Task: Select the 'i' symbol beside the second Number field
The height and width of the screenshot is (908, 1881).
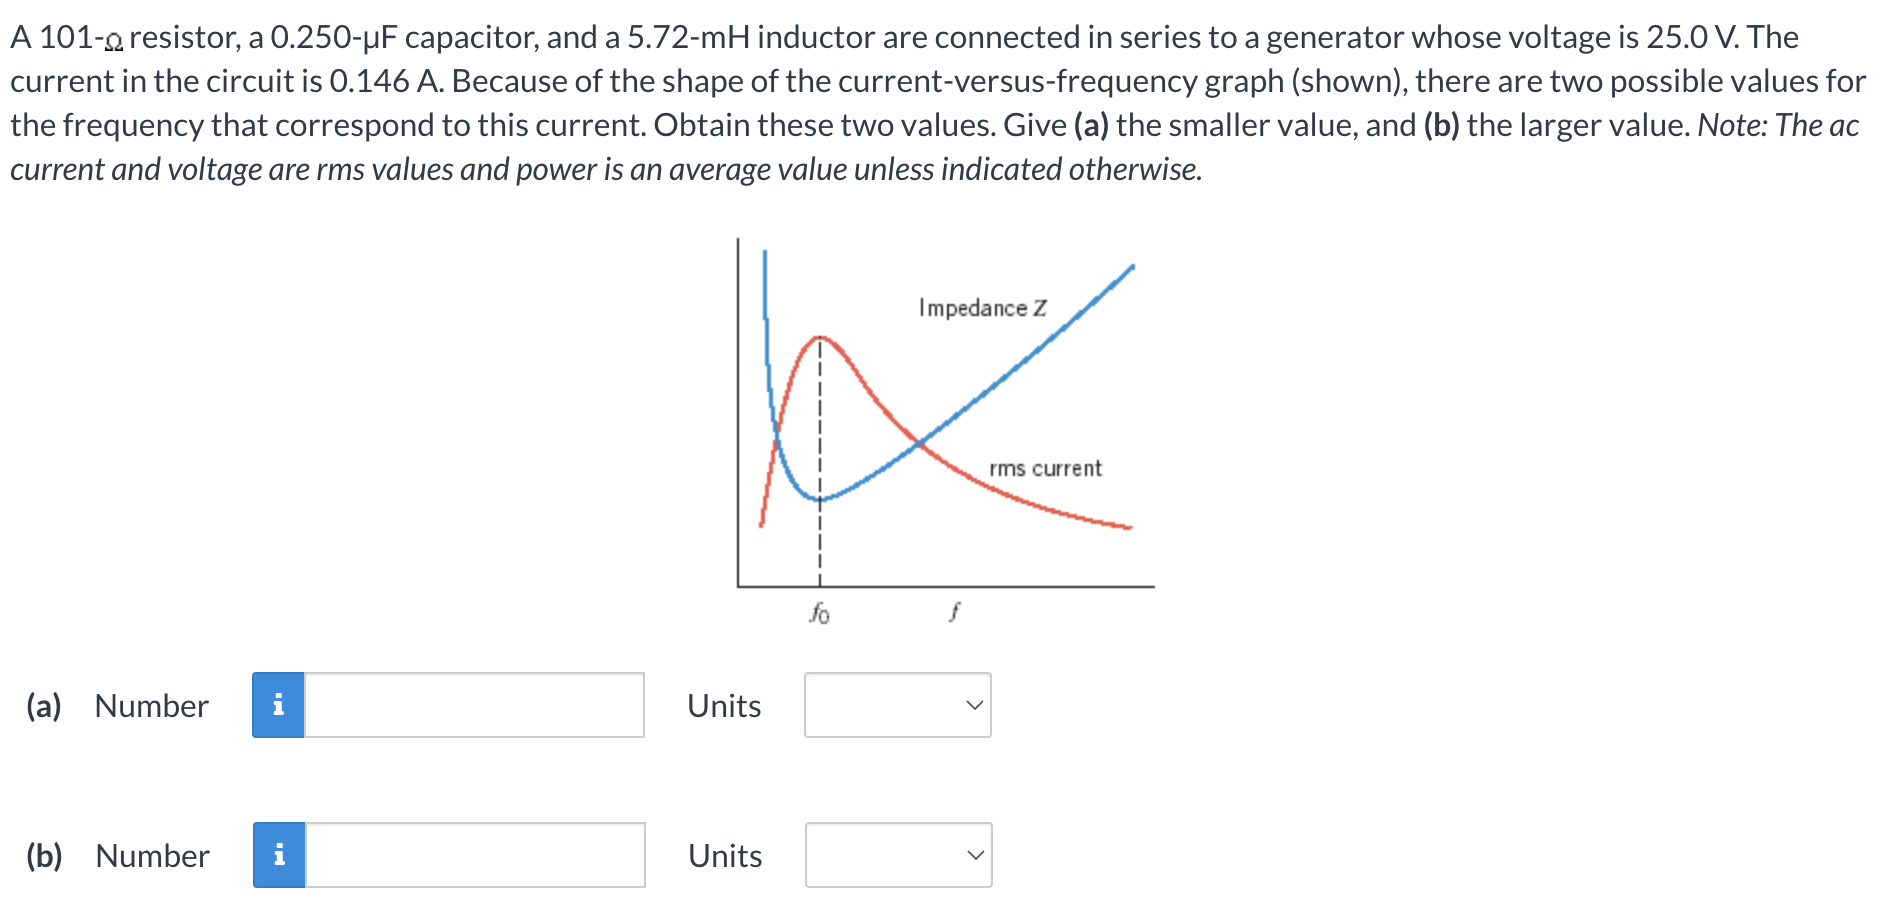Action: pyautogui.click(x=280, y=855)
